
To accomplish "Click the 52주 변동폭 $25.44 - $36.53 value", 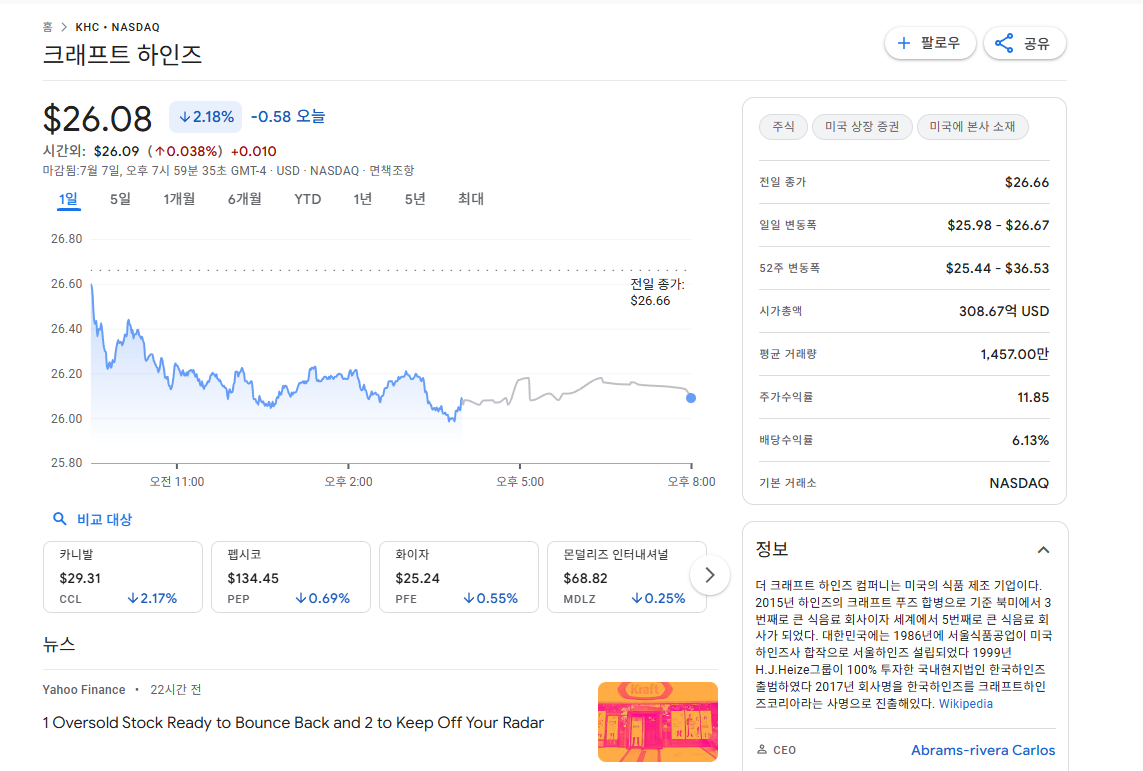I will coord(997,268).
